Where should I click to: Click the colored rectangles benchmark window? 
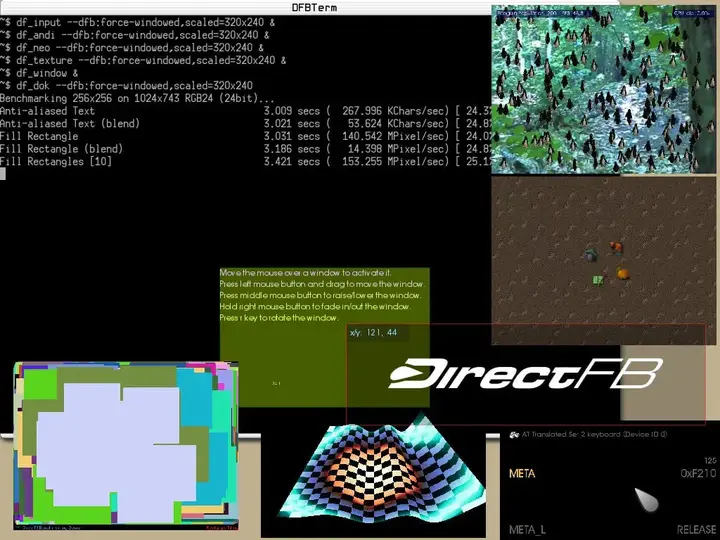[126, 445]
